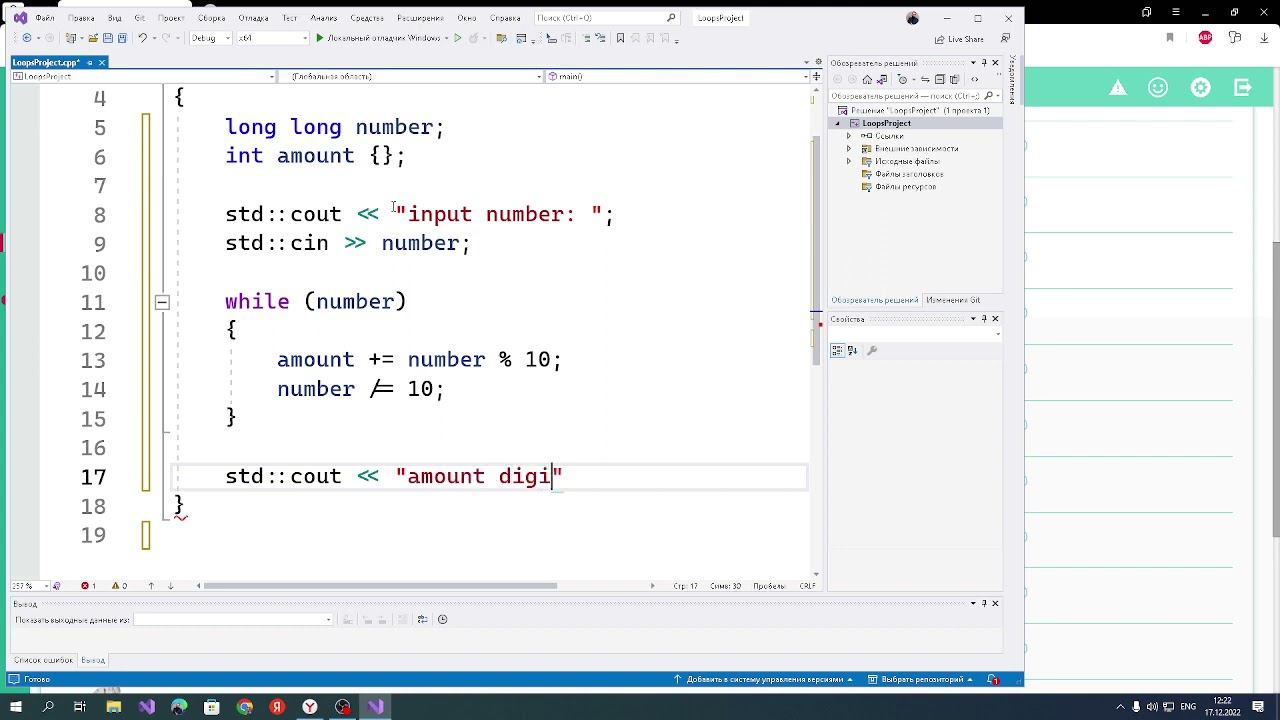This screenshot has height=720, width=1280.
Task: Click the Undo arrow in the toolbar
Action: 143,38
